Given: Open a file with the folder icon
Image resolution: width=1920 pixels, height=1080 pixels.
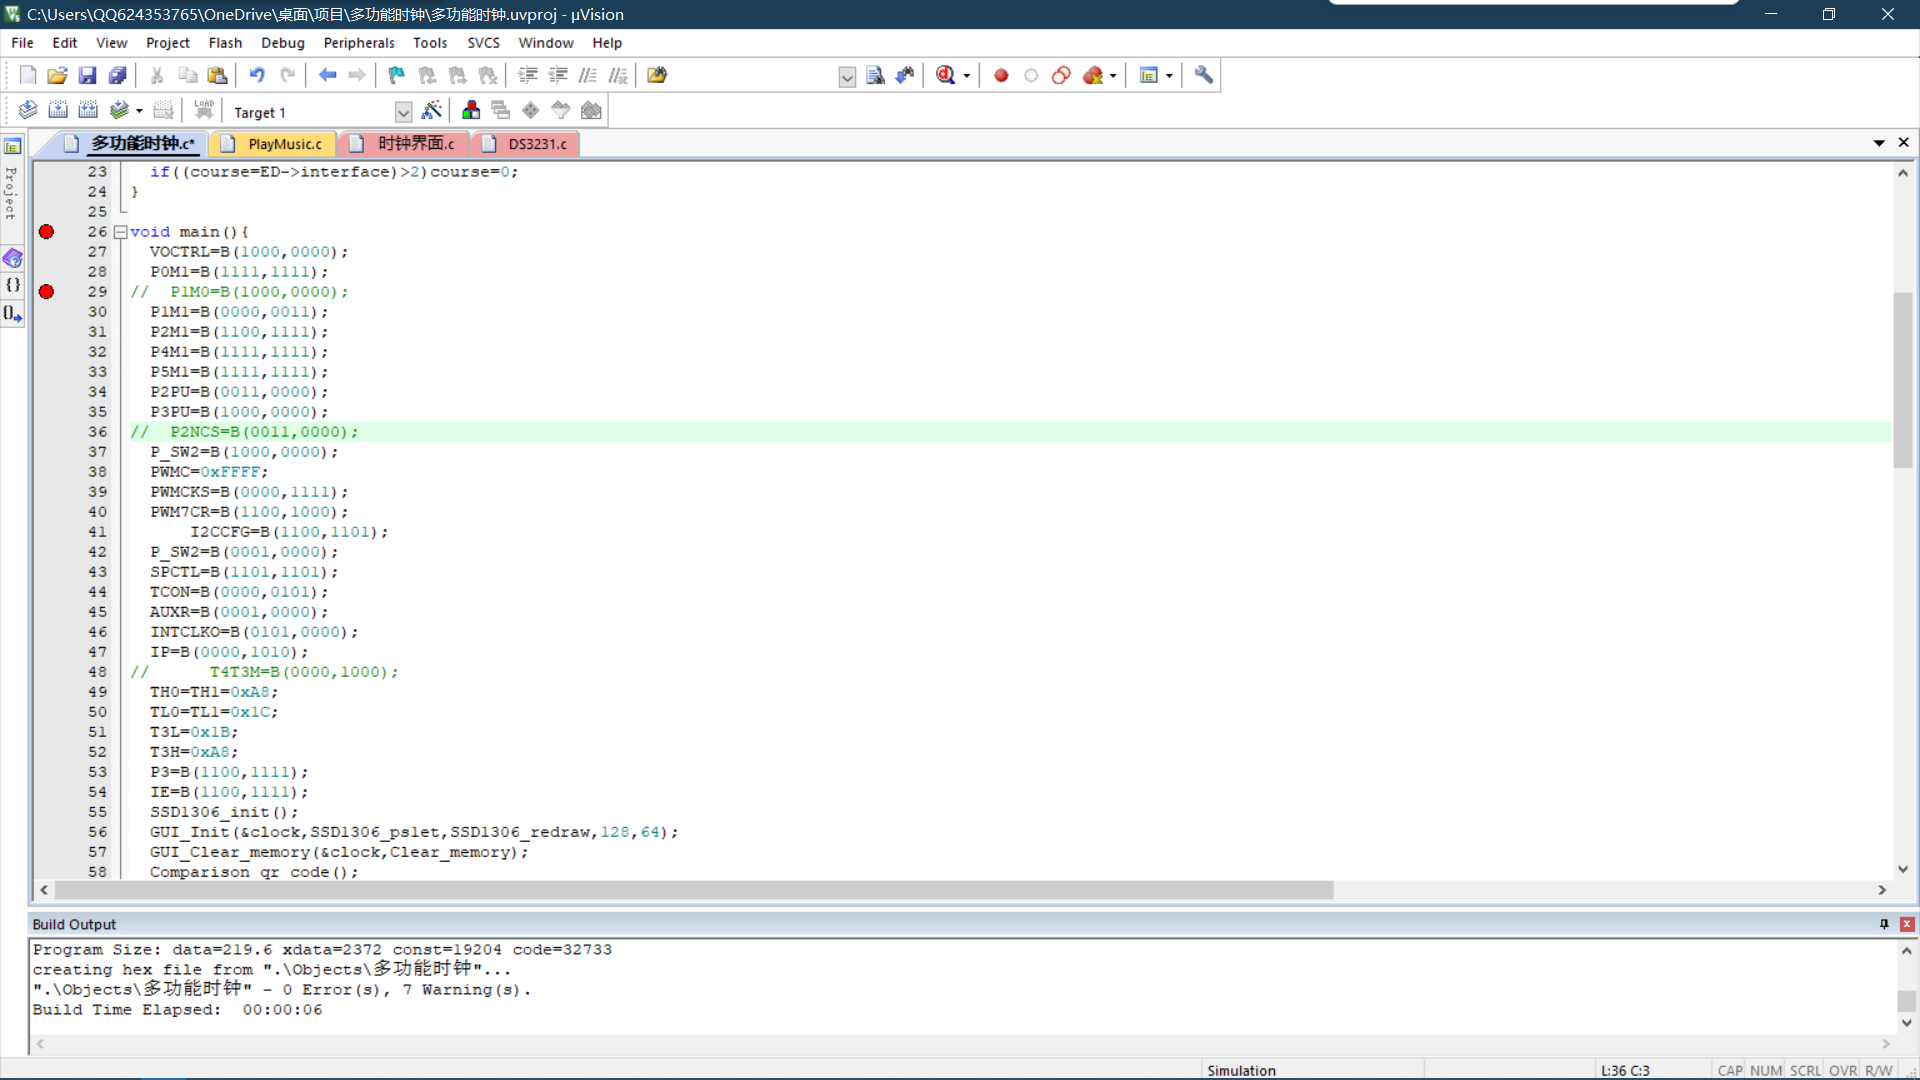Looking at the screenshot, I should pyautogui.click(x=57, y=75).
